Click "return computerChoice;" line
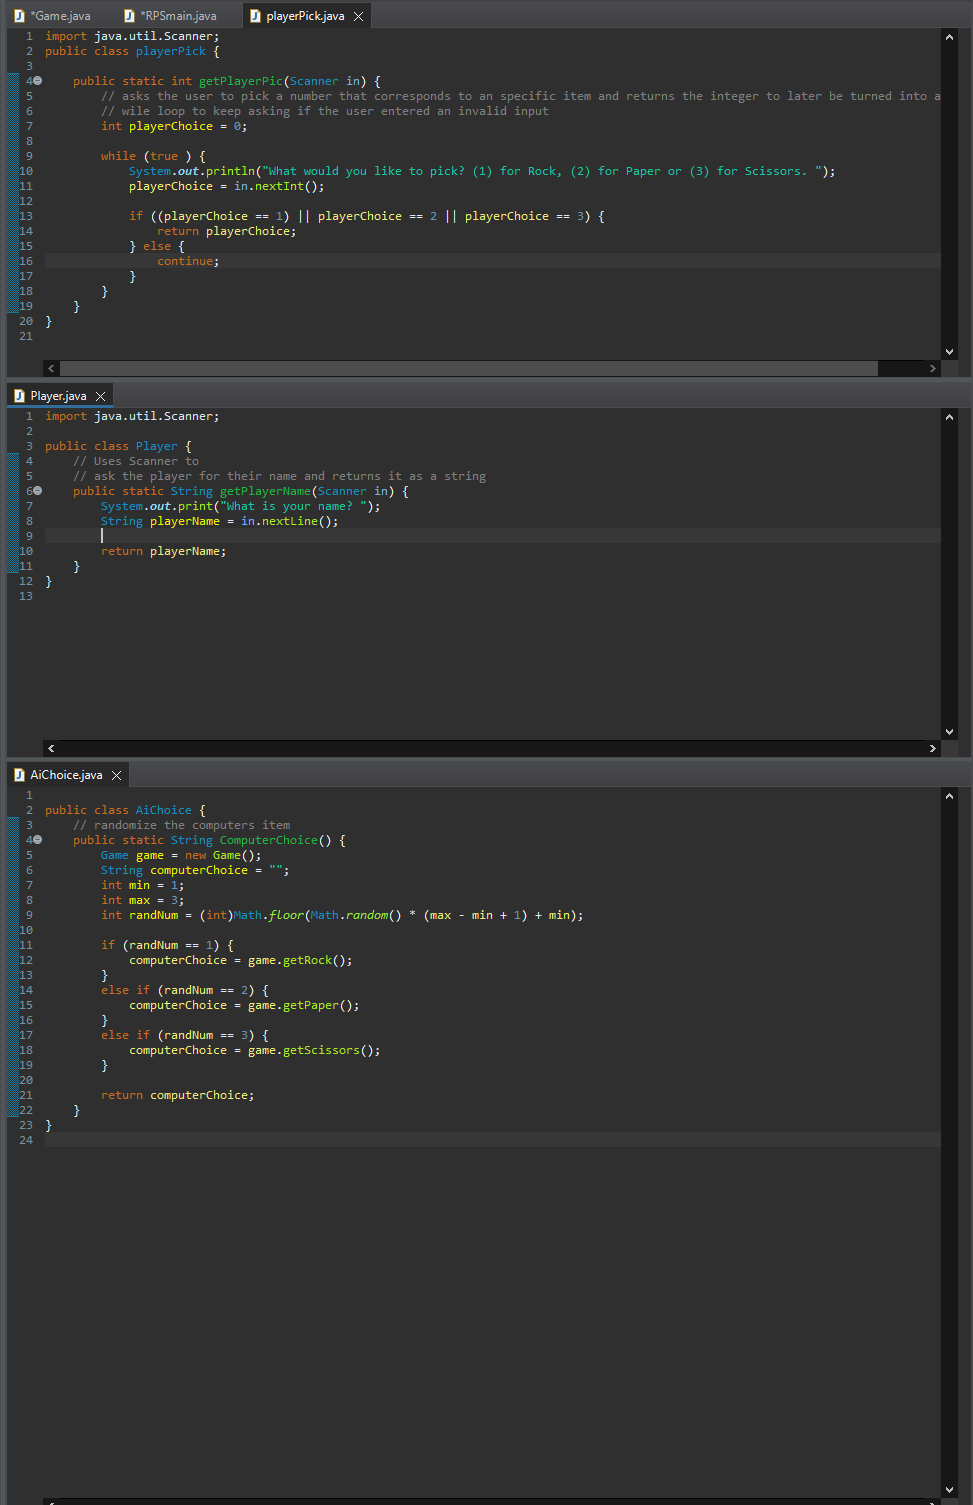The width and height of the screenshot is (973, 1505). tap(178, 1095)
